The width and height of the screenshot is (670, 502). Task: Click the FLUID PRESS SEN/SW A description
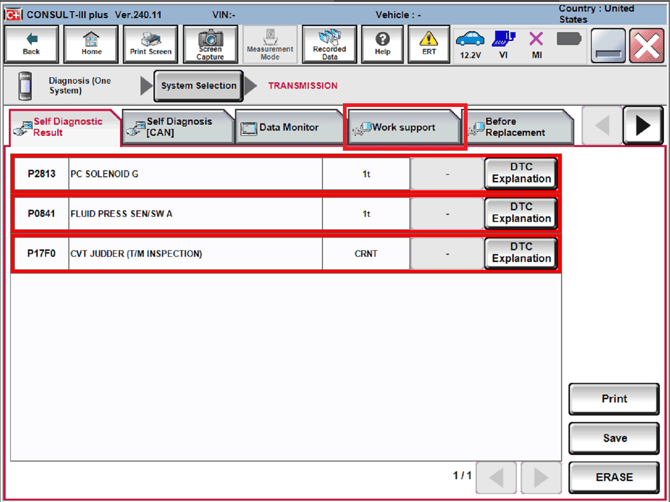pos(121,214)
